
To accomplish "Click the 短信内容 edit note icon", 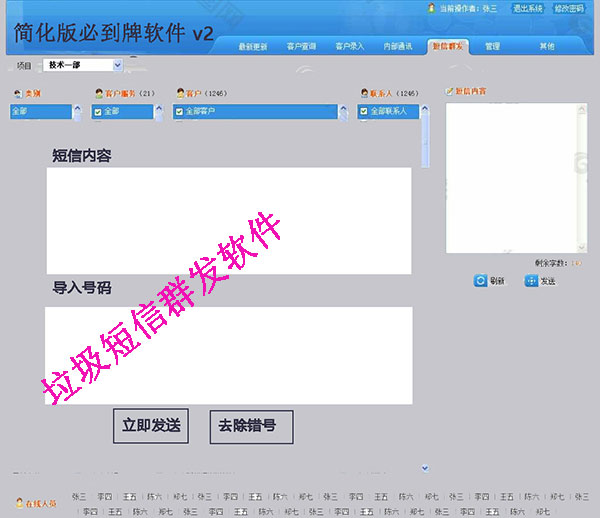I will [449, 91].
